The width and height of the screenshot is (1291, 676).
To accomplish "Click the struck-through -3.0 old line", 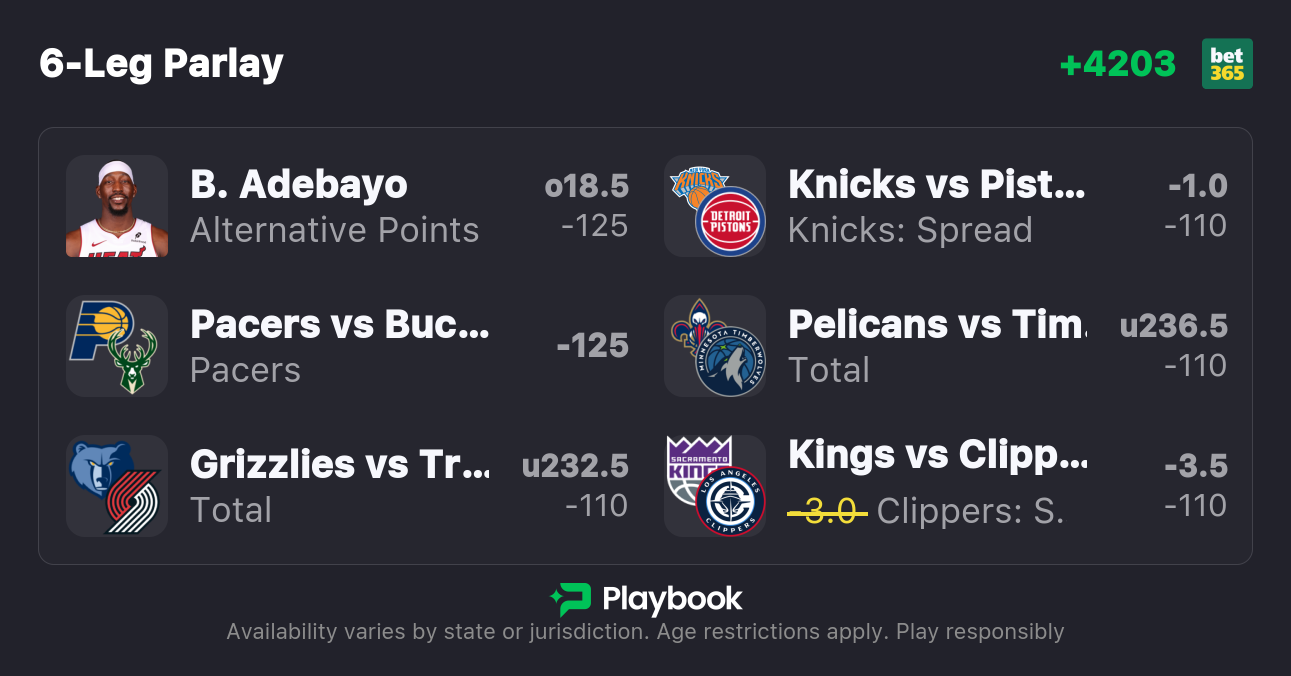I will point(827,511).
